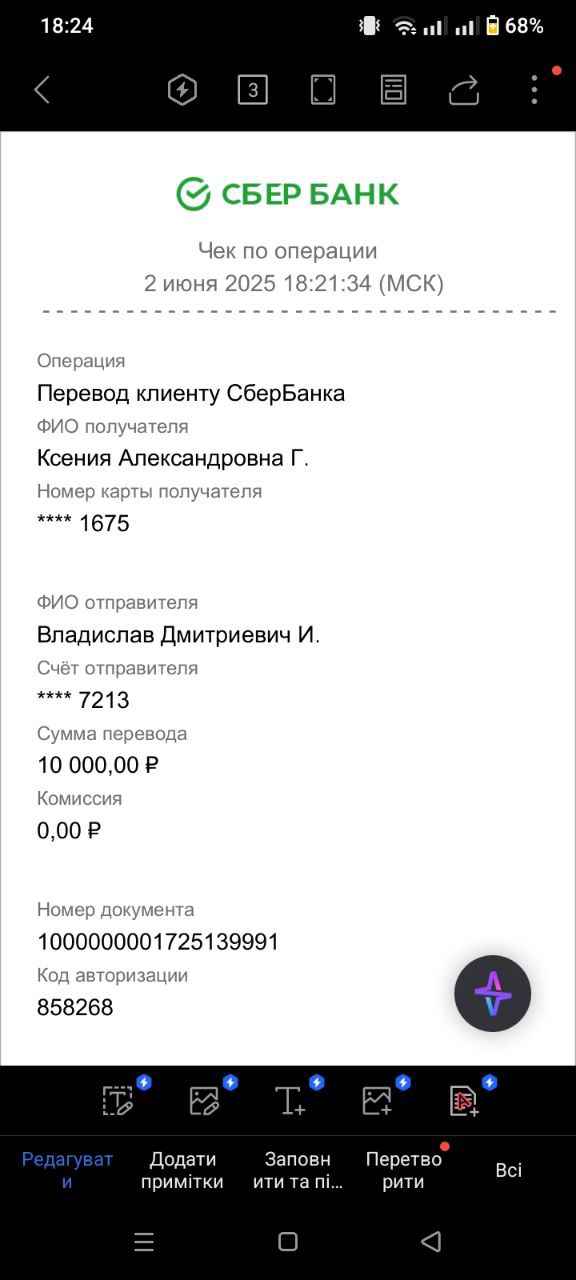Image resolution: width=576 pixels, height=1280 pixels.
Task: Switch to the Додати примітки tab
Action: (x=183, y=1170)
